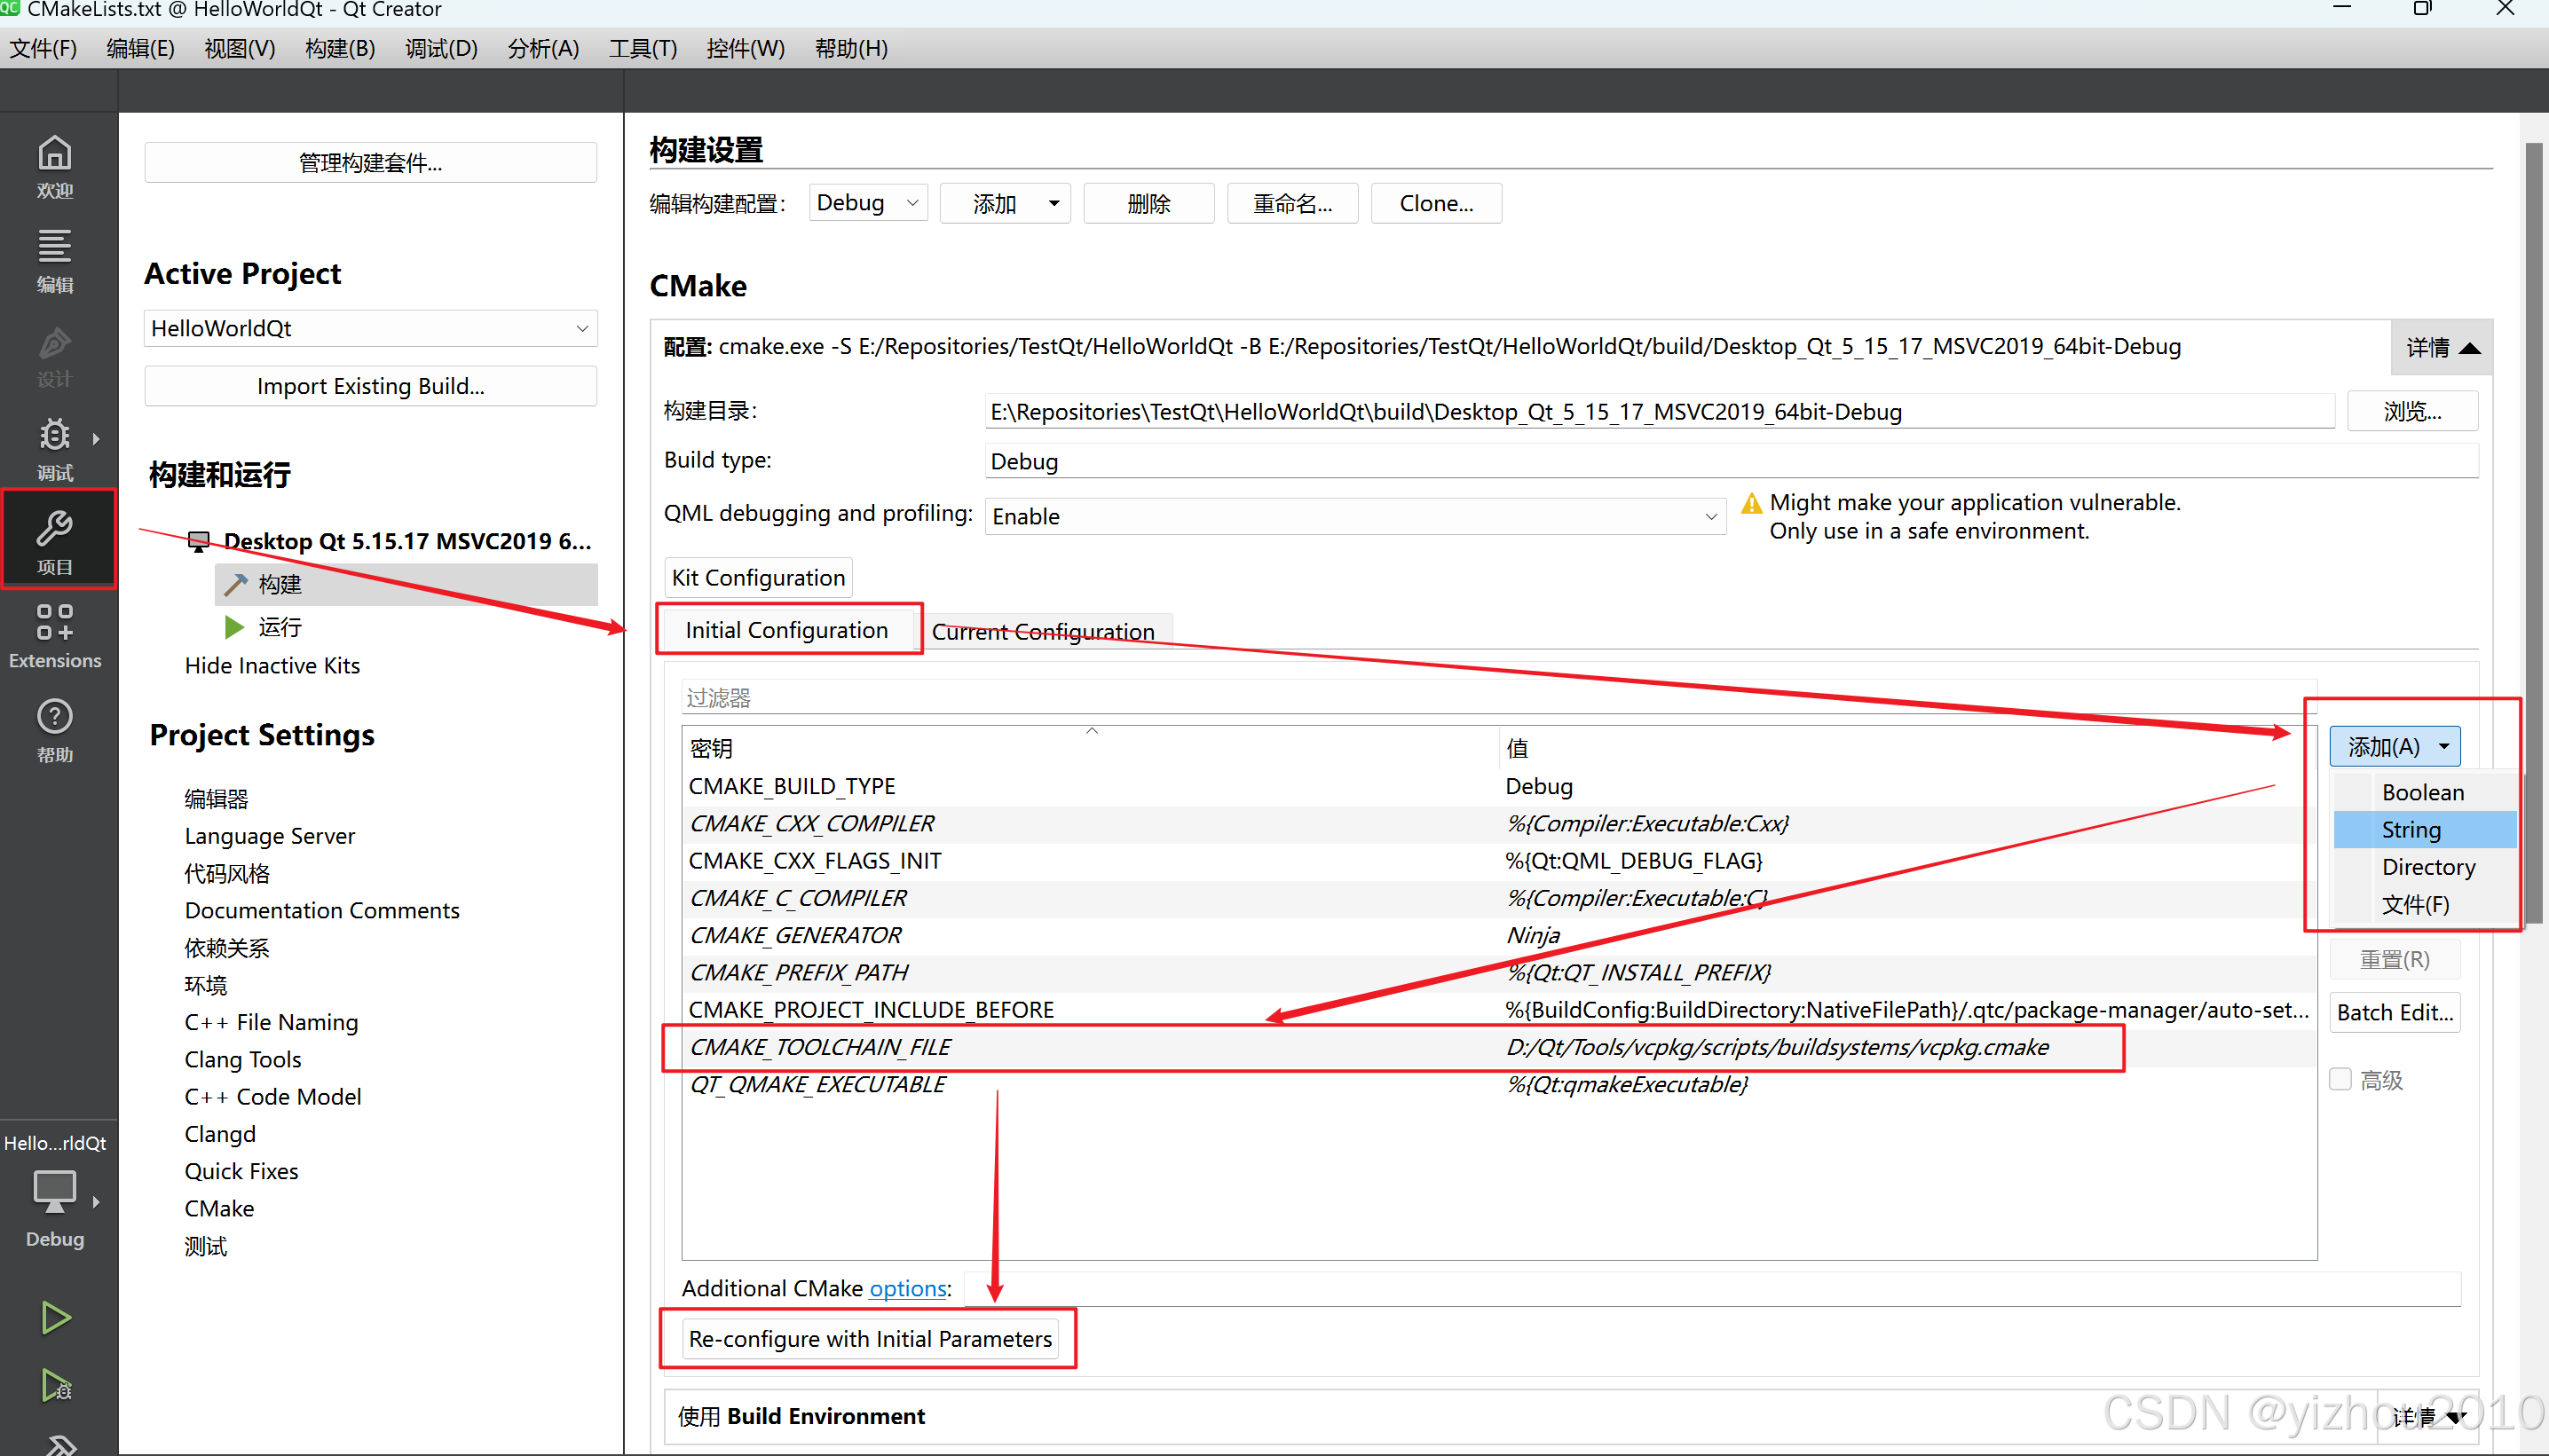Viewport: 2549px width, 1456px height.
Task: Open the 工具(T) menu
Action: point(643,49)
